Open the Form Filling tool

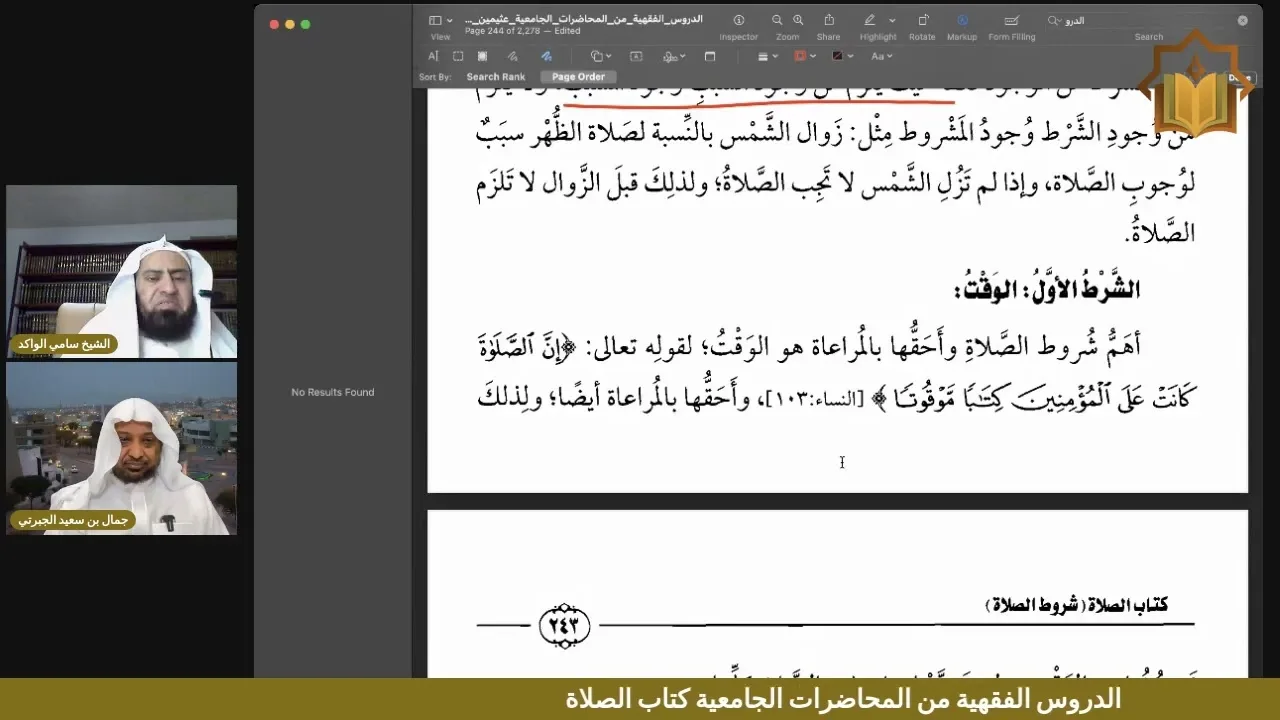(x=1011, y=21)
